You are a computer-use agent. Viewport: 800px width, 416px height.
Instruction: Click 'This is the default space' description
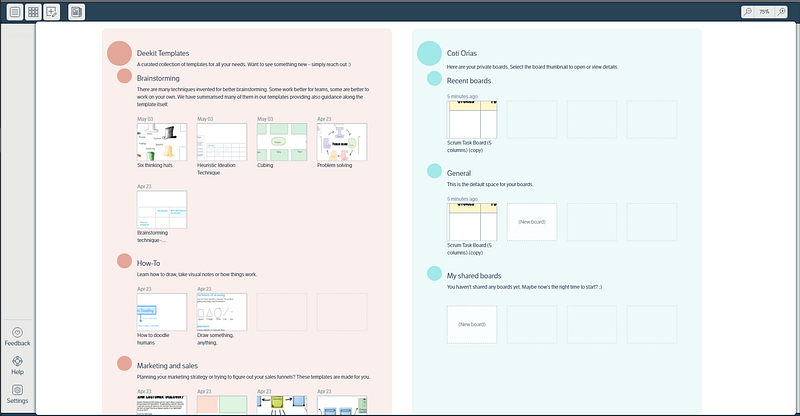490,184
